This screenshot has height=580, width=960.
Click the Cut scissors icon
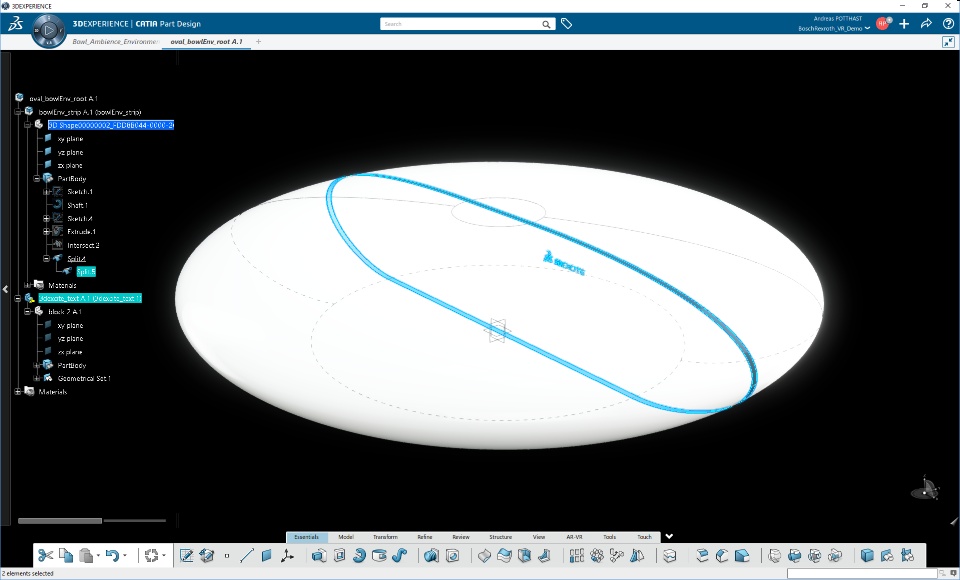45,556
